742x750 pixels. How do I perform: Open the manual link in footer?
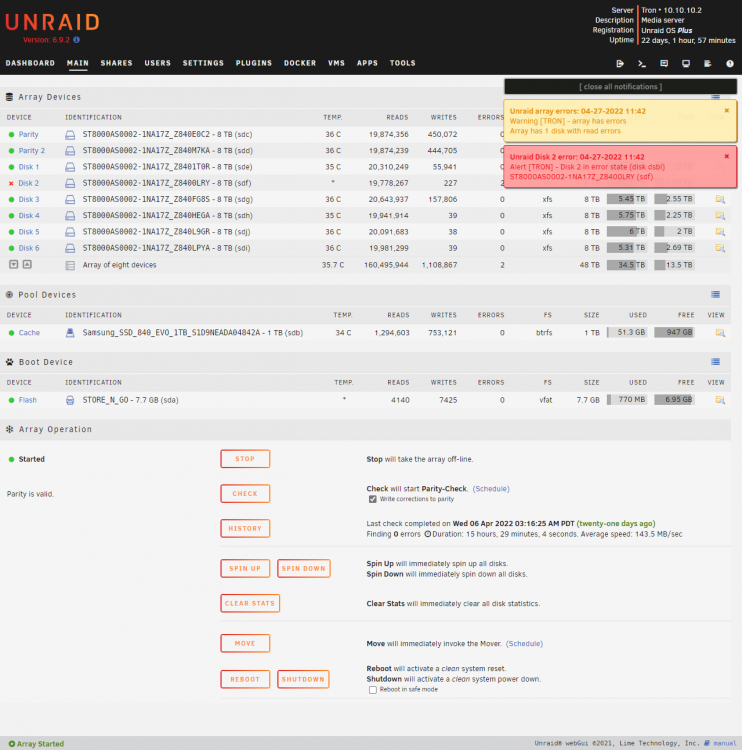tap(725, 744)
